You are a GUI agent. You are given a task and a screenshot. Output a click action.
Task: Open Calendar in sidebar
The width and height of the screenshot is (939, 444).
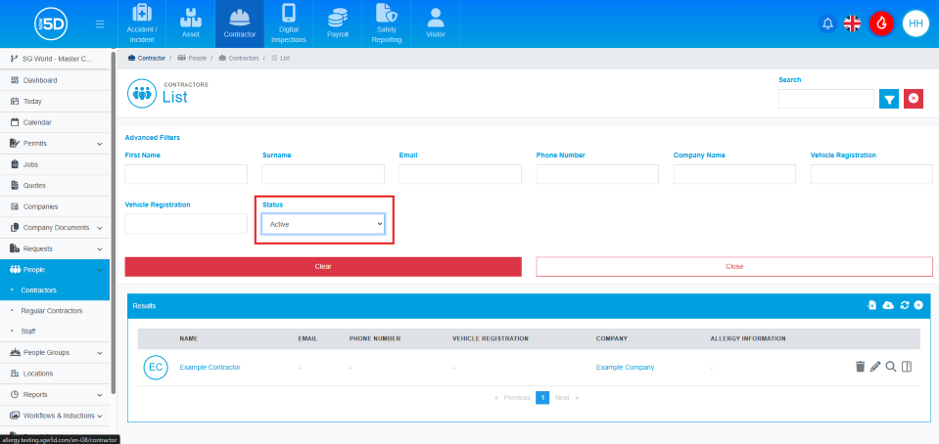55,122
